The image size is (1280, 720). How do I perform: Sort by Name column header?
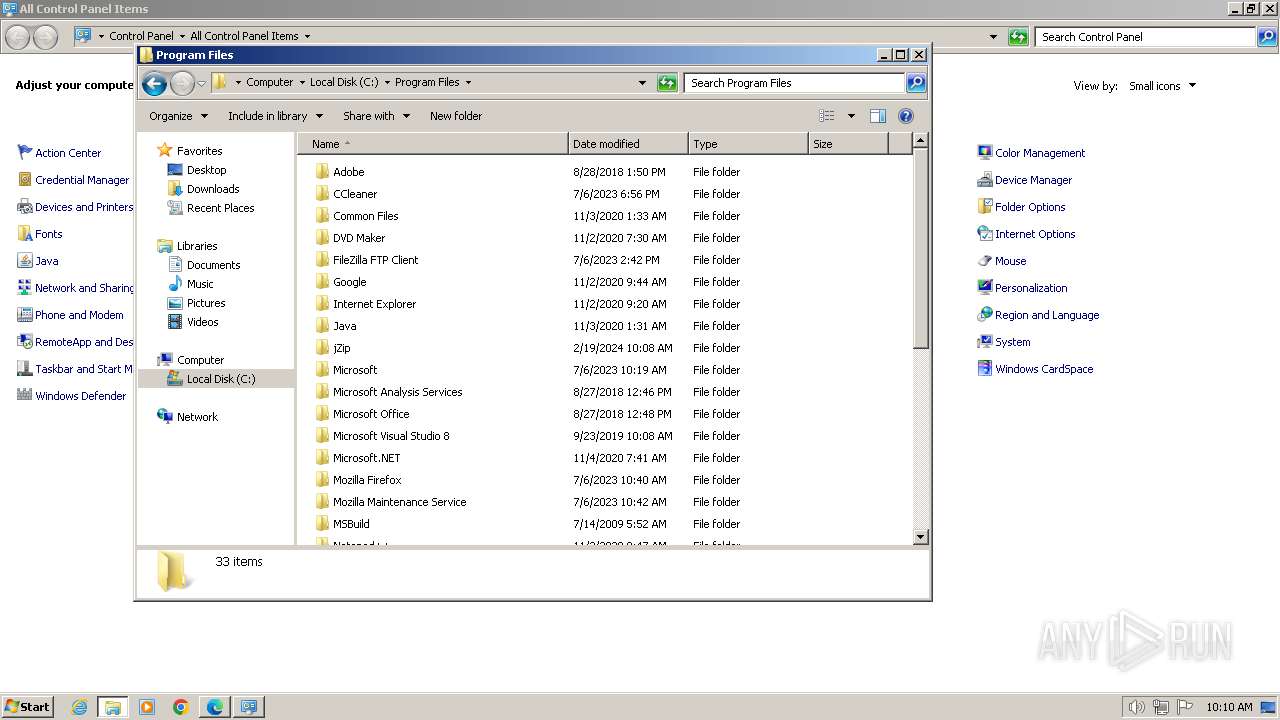(x=433, y=144)
